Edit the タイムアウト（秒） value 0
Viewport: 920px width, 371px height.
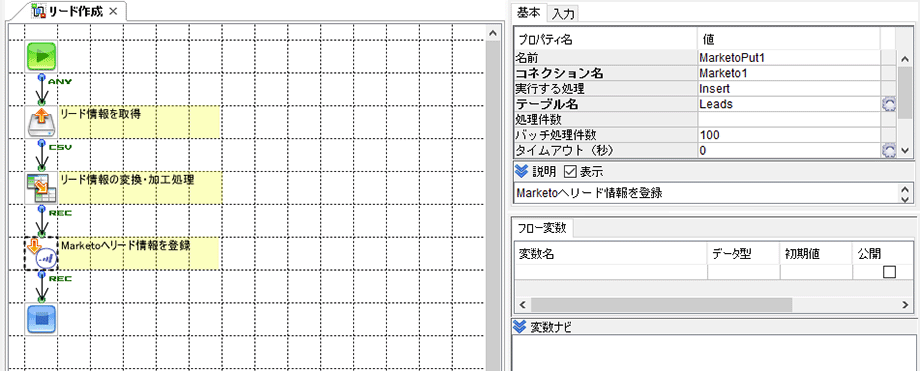coord(789,151)
